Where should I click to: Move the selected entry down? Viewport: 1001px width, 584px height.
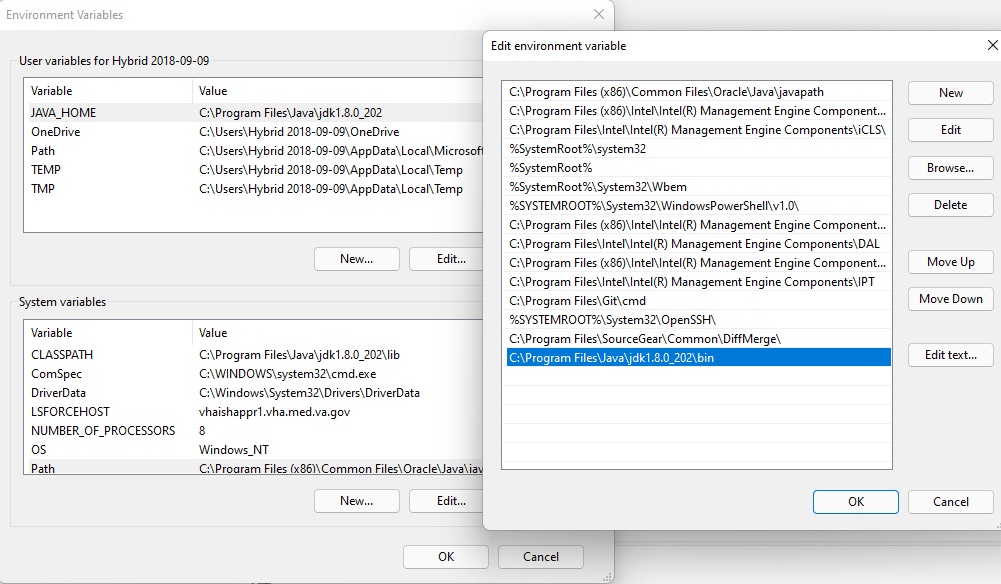950,299
